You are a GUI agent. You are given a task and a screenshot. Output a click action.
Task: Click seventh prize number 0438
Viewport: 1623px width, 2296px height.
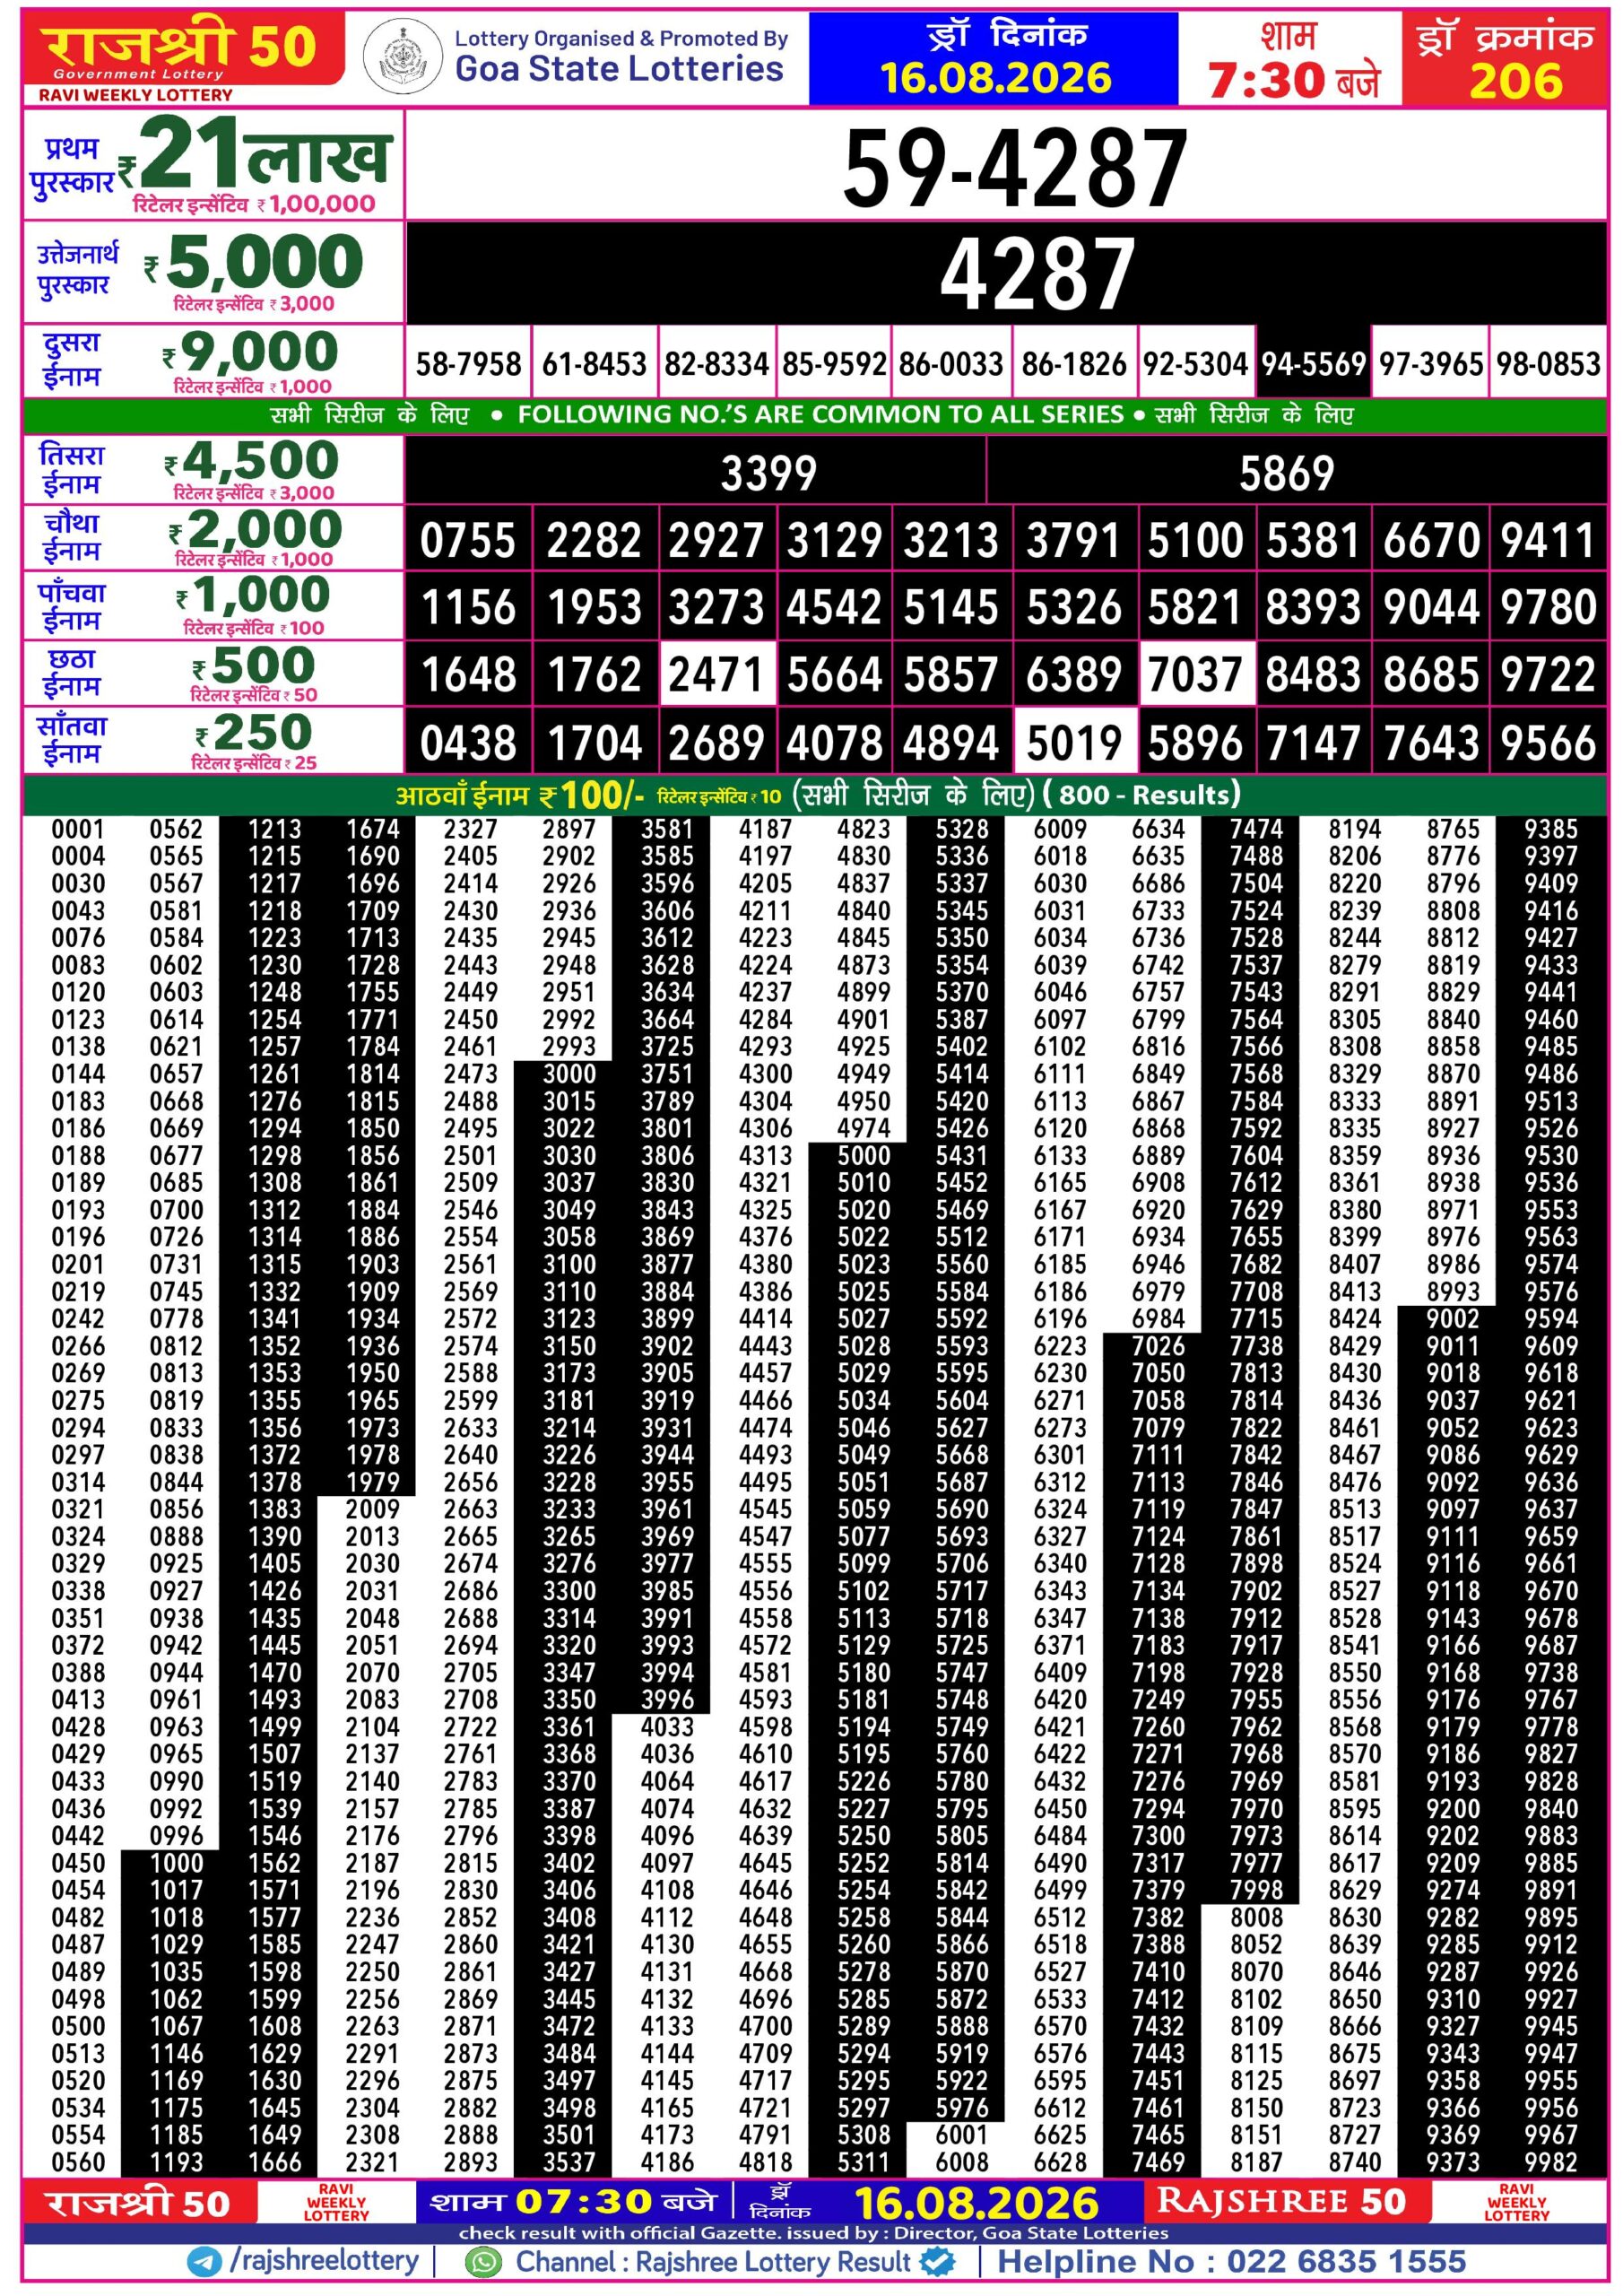click(x=468, y=743)
